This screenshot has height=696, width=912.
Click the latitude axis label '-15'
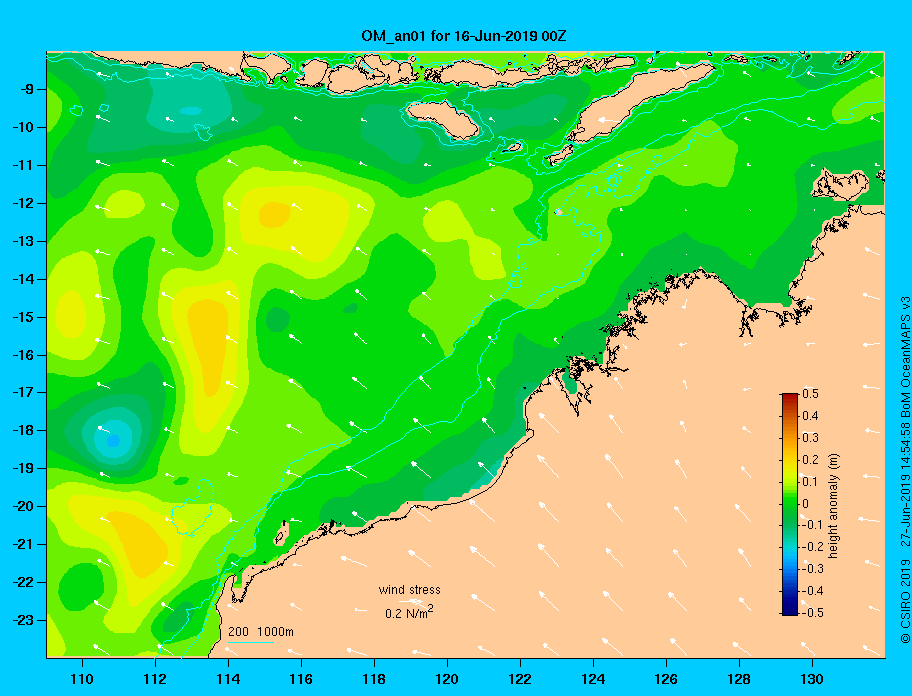click(x=22, y=317)
